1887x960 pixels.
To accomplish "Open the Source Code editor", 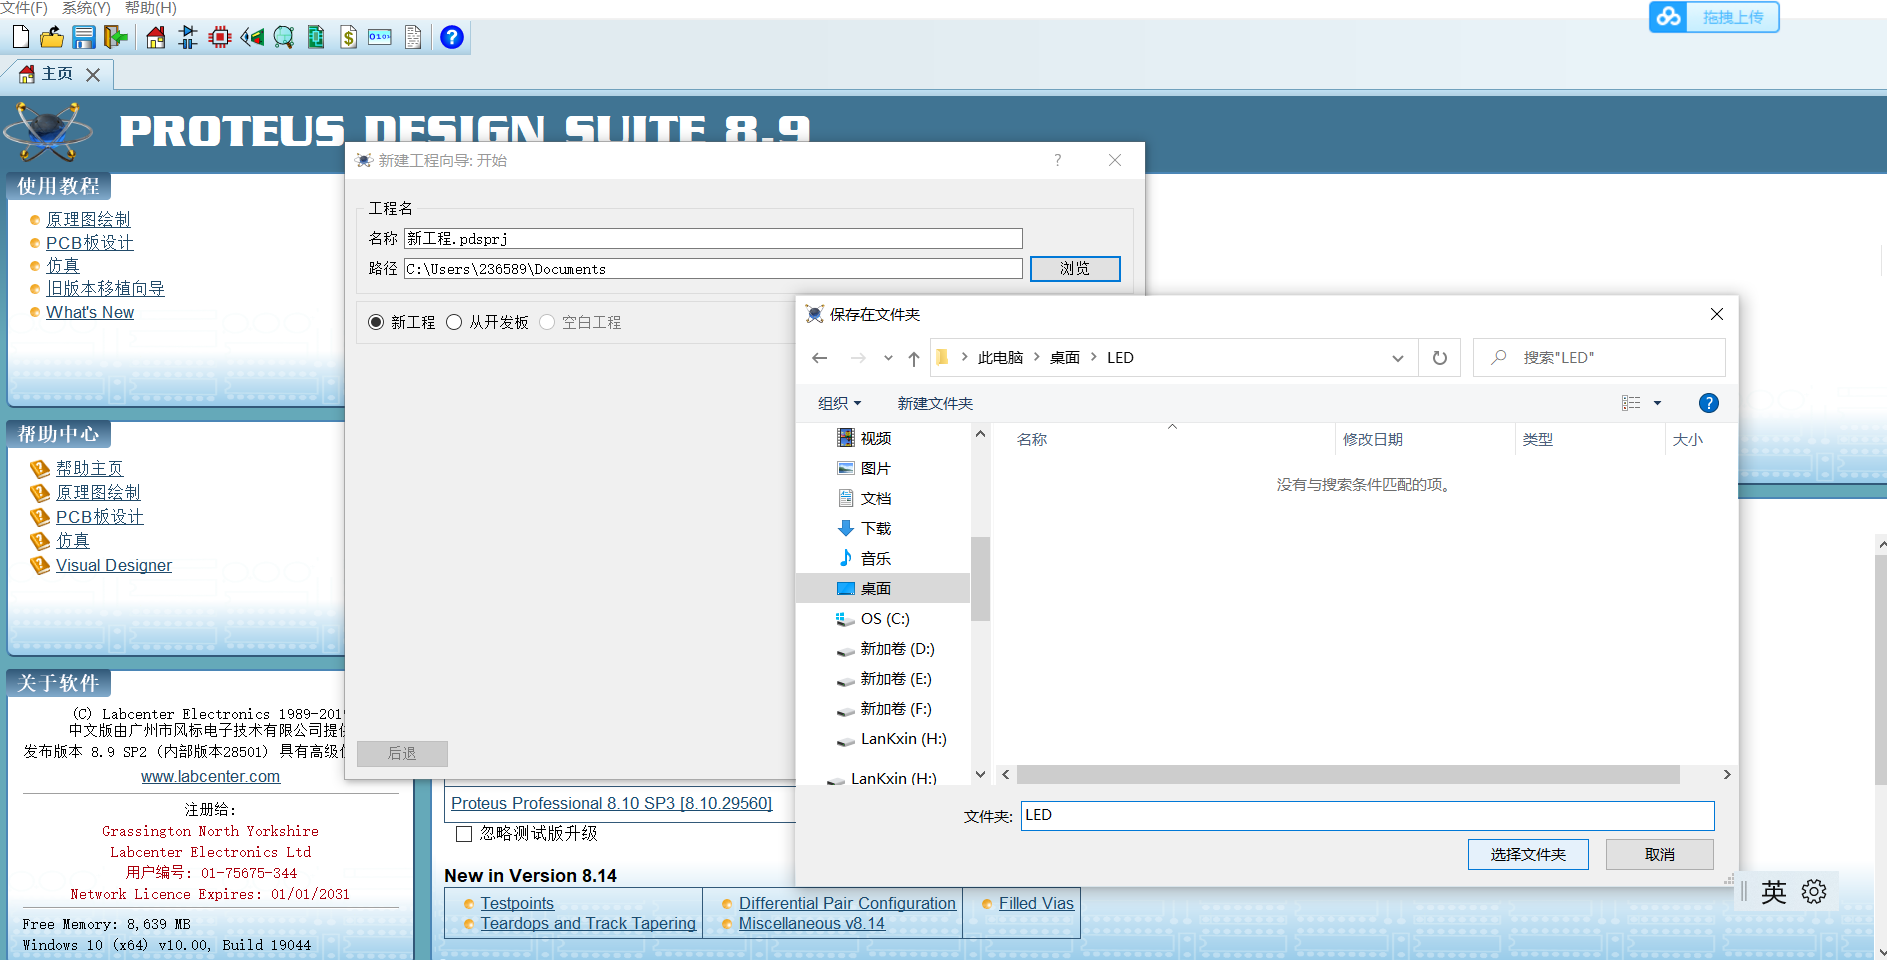I will (x=379, y=37).
